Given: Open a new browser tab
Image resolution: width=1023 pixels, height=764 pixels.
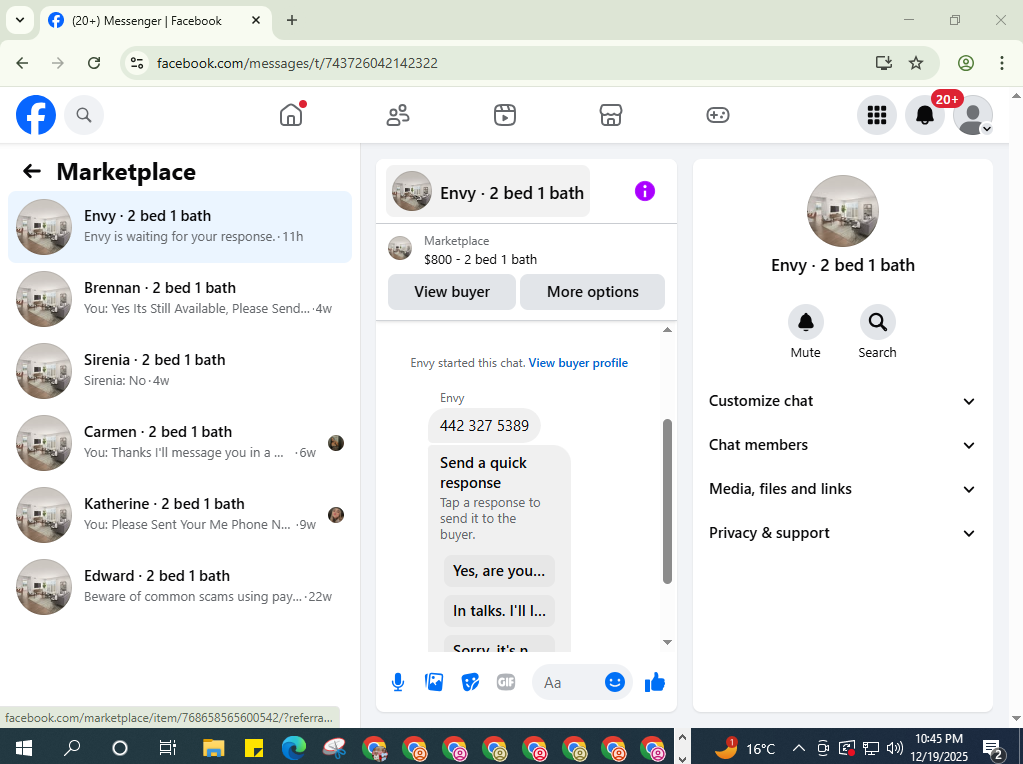Looking at the screenshot, I should click(292, 20).
